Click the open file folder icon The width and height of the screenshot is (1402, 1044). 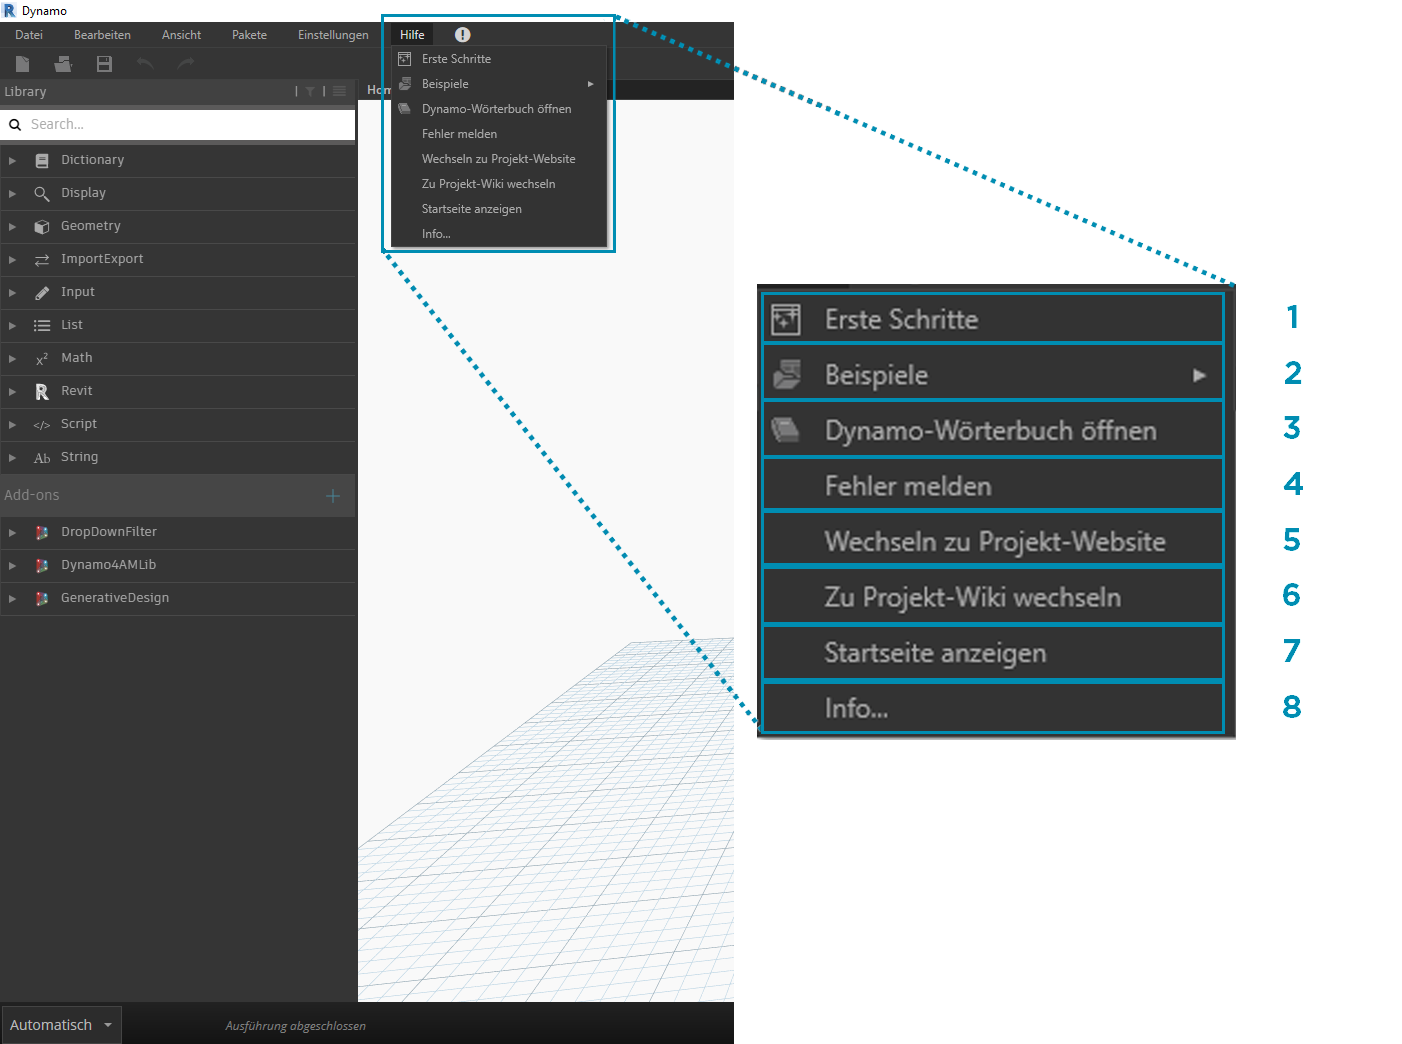pyautogui.click(x=63, y=63)
